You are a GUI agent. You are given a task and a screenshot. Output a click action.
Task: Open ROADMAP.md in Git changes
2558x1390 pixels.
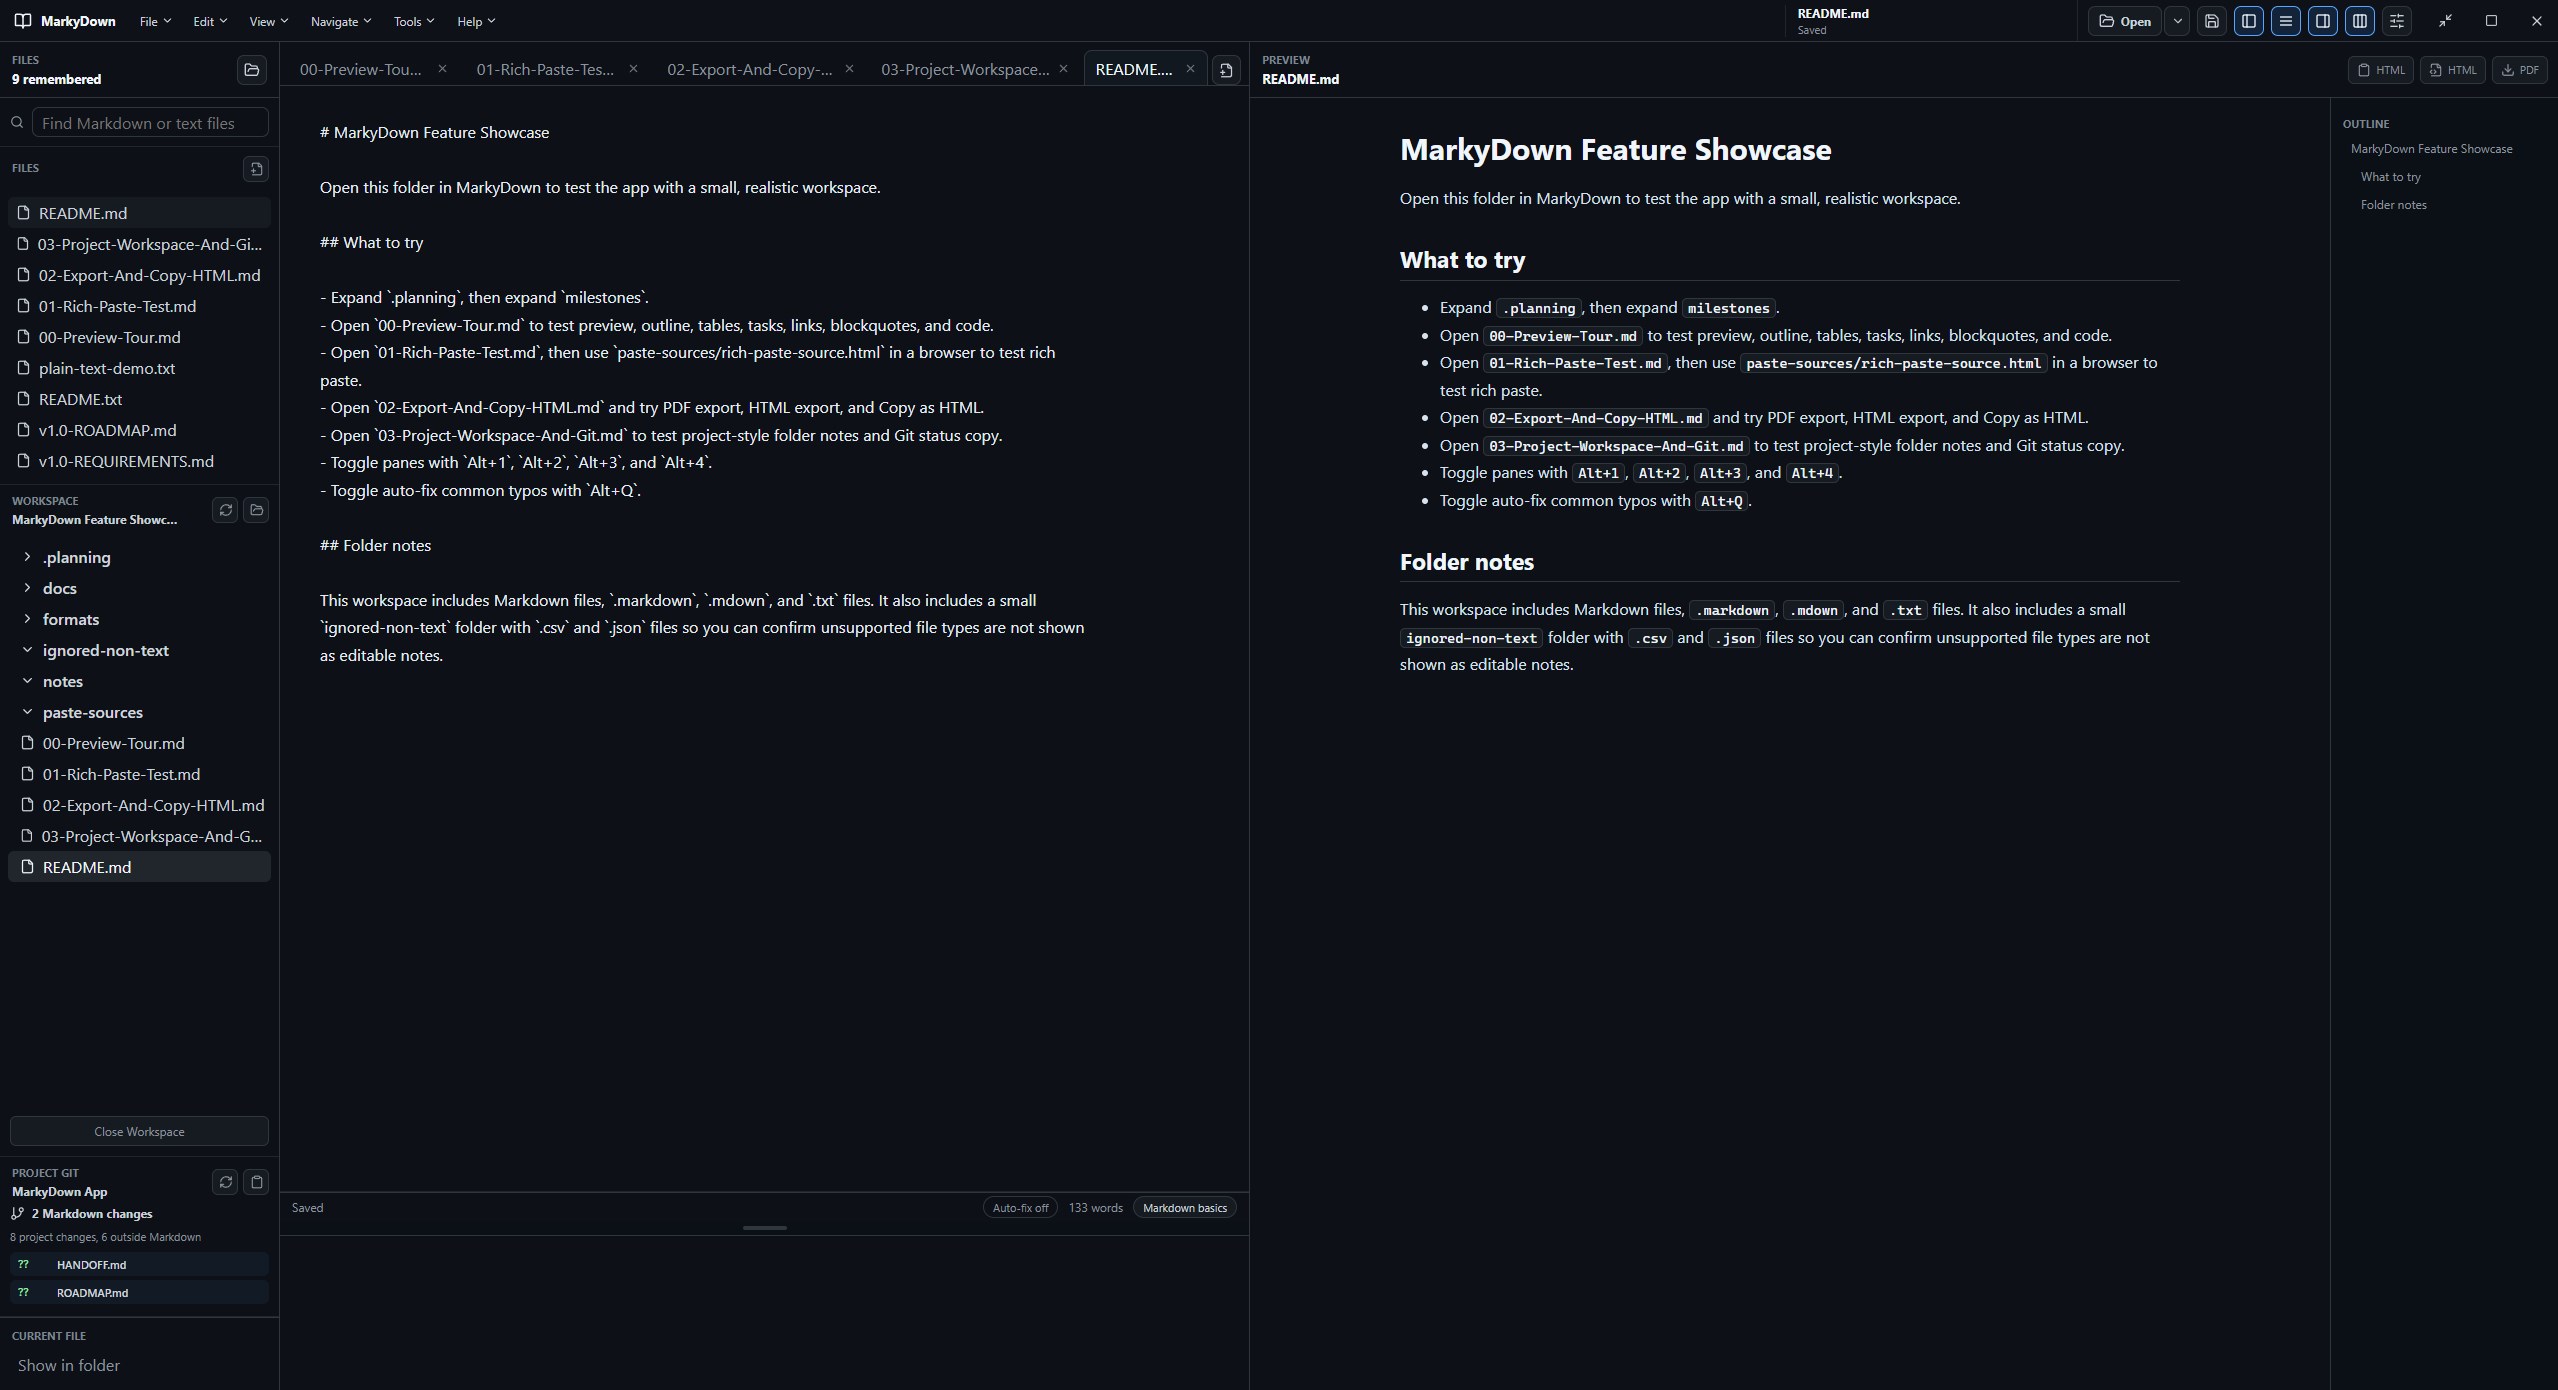point(139,1293)
